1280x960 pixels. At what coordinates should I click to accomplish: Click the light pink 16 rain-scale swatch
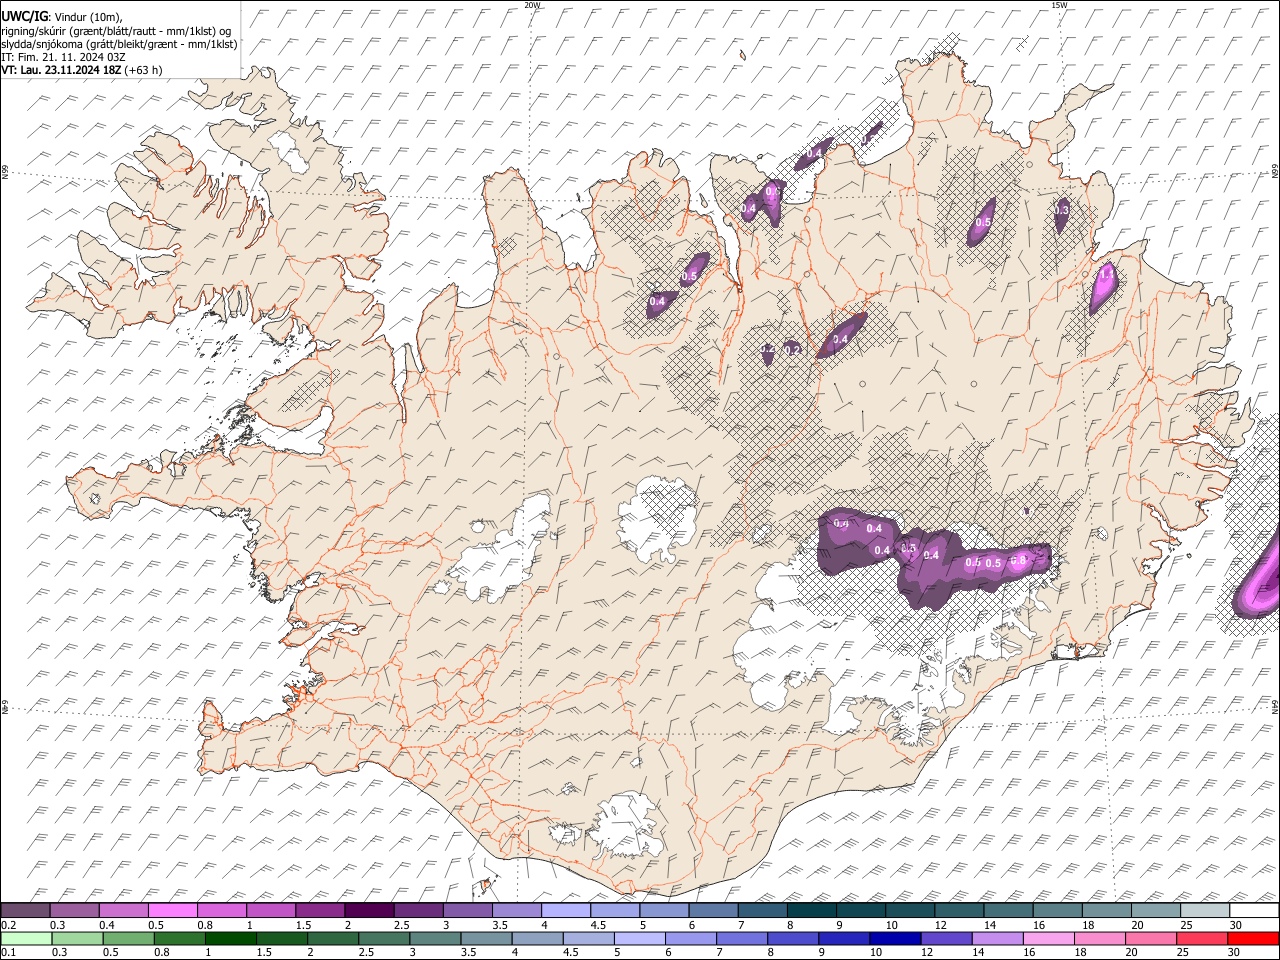click(1048, 938)
